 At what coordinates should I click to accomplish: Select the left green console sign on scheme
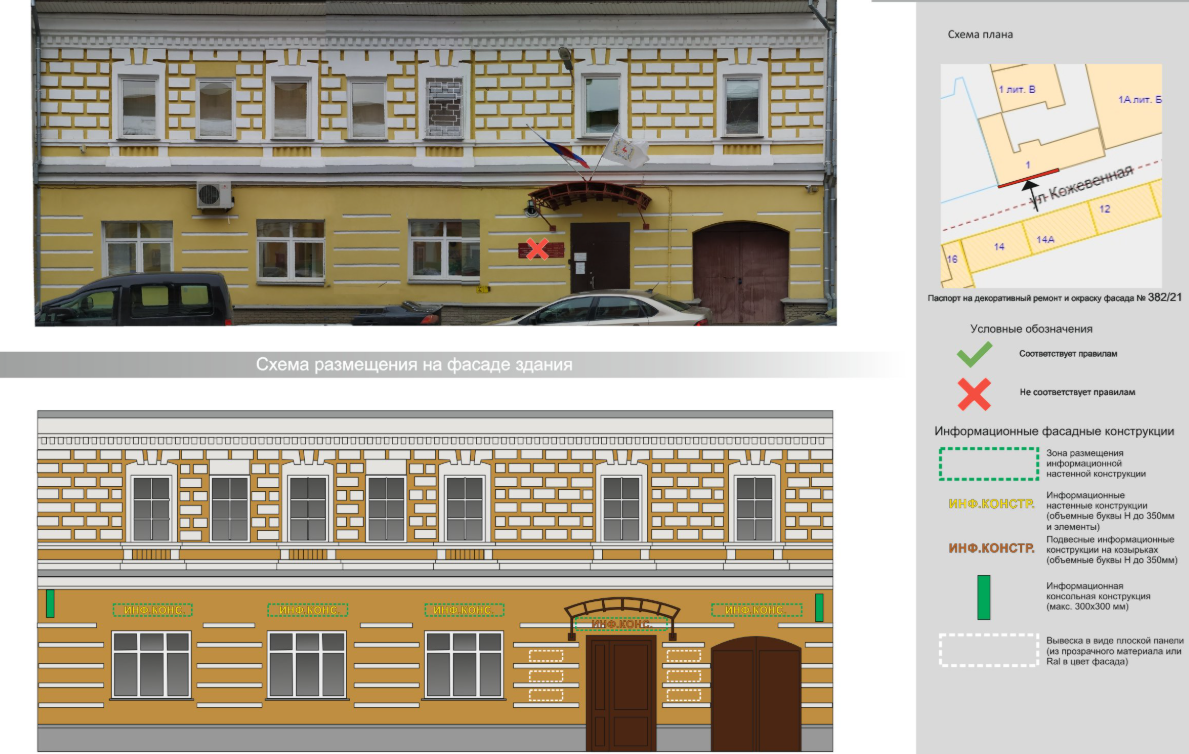click(x=50, y=604)
